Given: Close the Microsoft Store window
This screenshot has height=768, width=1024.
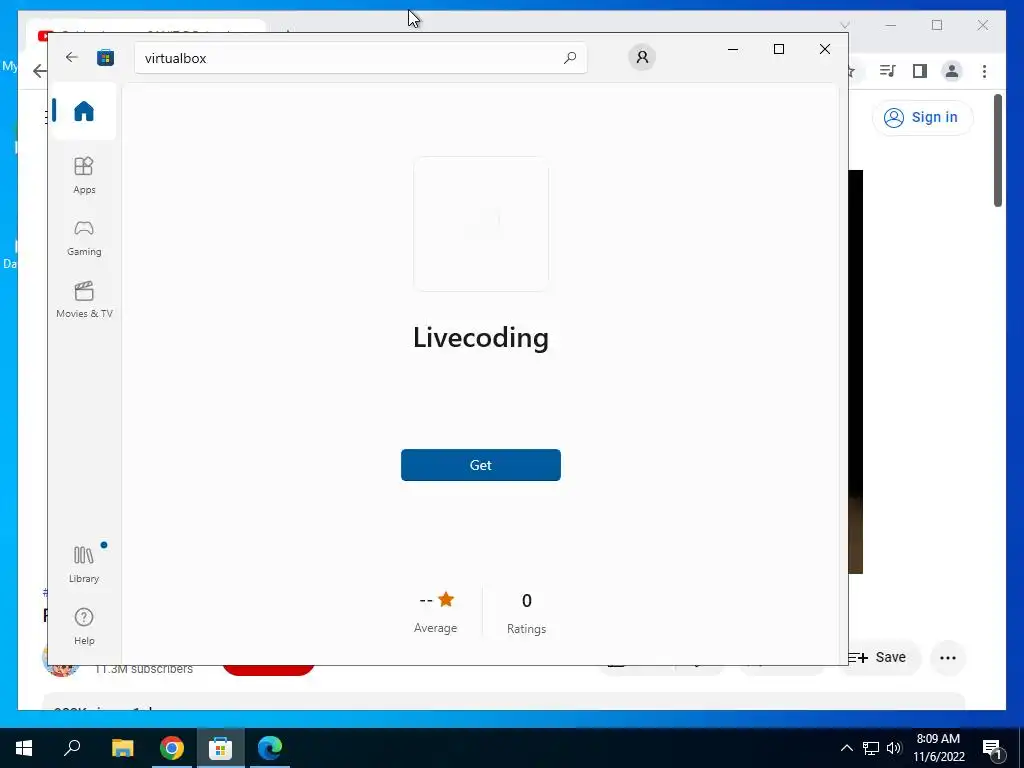Looking at the screenshot, I should pos(825,49).
